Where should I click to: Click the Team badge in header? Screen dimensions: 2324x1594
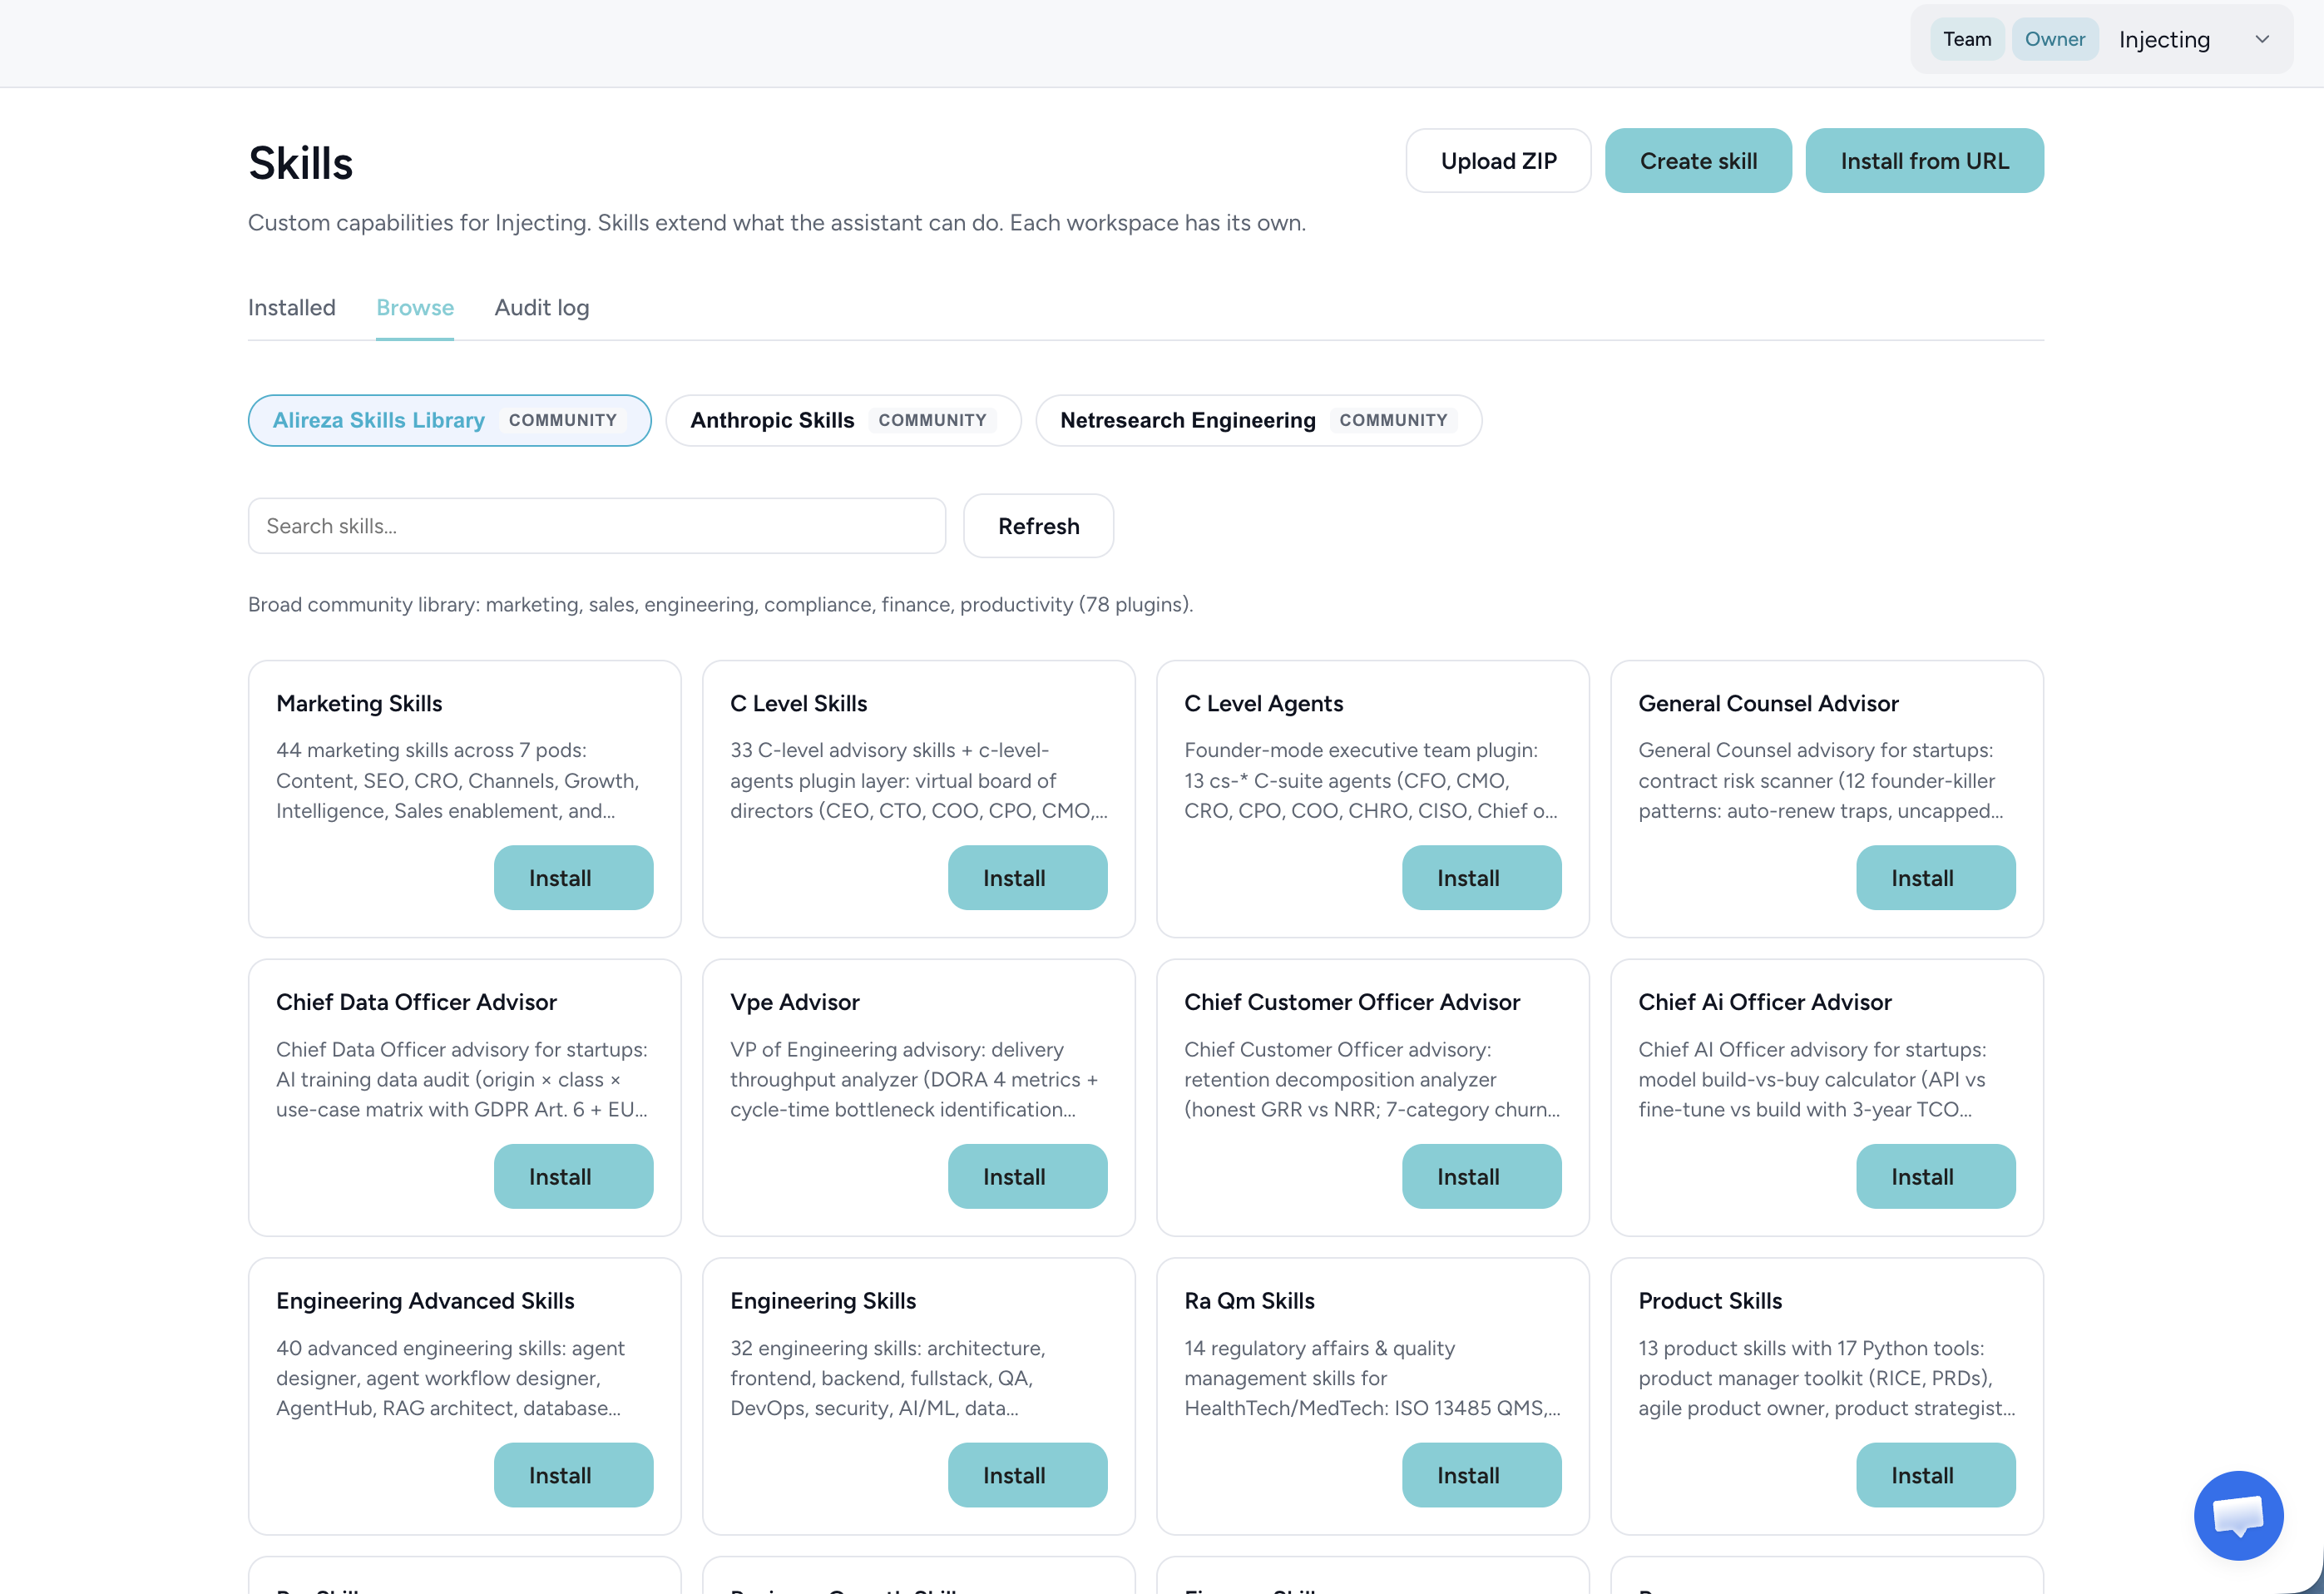[x=1966, y=39]
